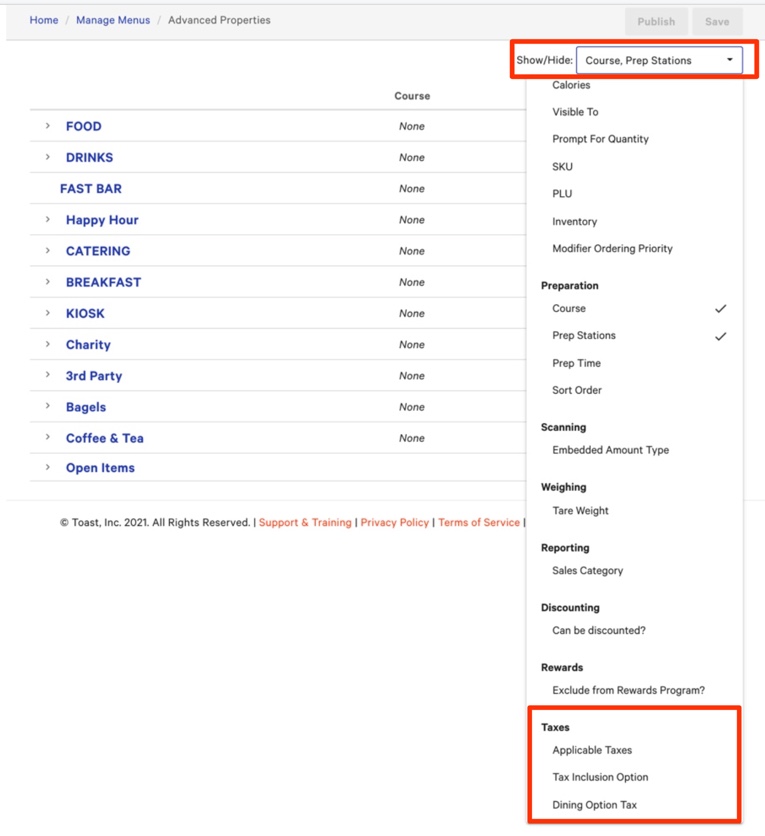The width and height of the screenshot is (765, 836).
Task: Open the Privacy Policy link
Action: point(394,522)
